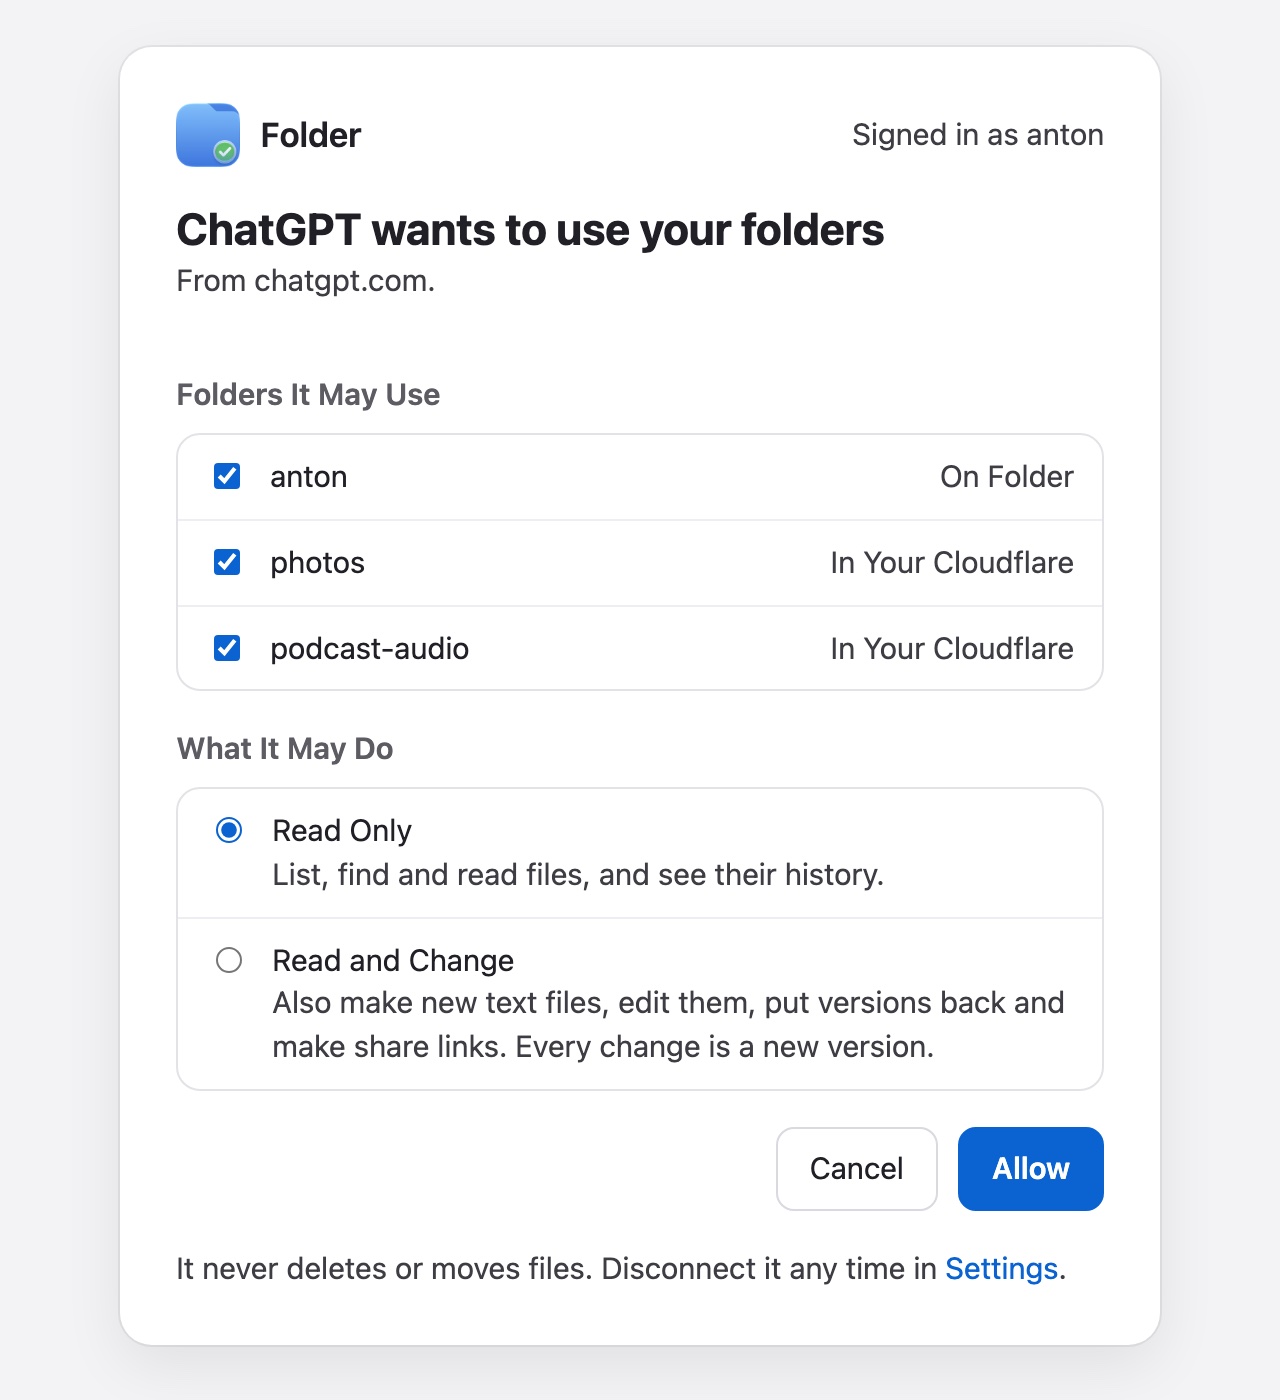The height and width of the screenshot is (1400, 1280).
Task: Click the 'Read Only' option title
Action: 342,831
